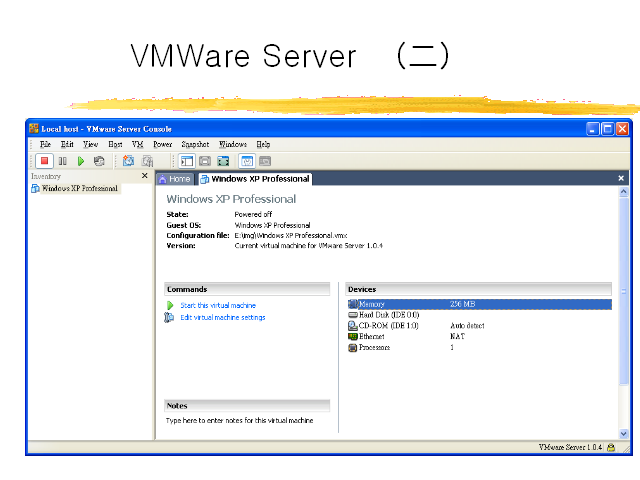Open the View menu

click(x=91, y=144)
